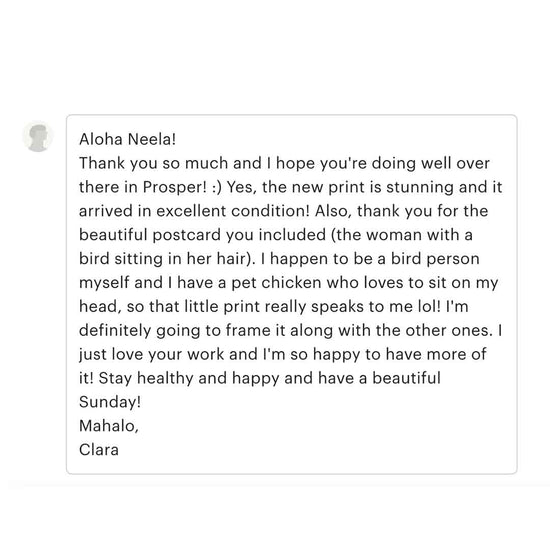This screenshot has width=550, height=550.
Task: Click the phrase 'beautiful postcard'
Action: pyautogui.click(x=150, y=235)
